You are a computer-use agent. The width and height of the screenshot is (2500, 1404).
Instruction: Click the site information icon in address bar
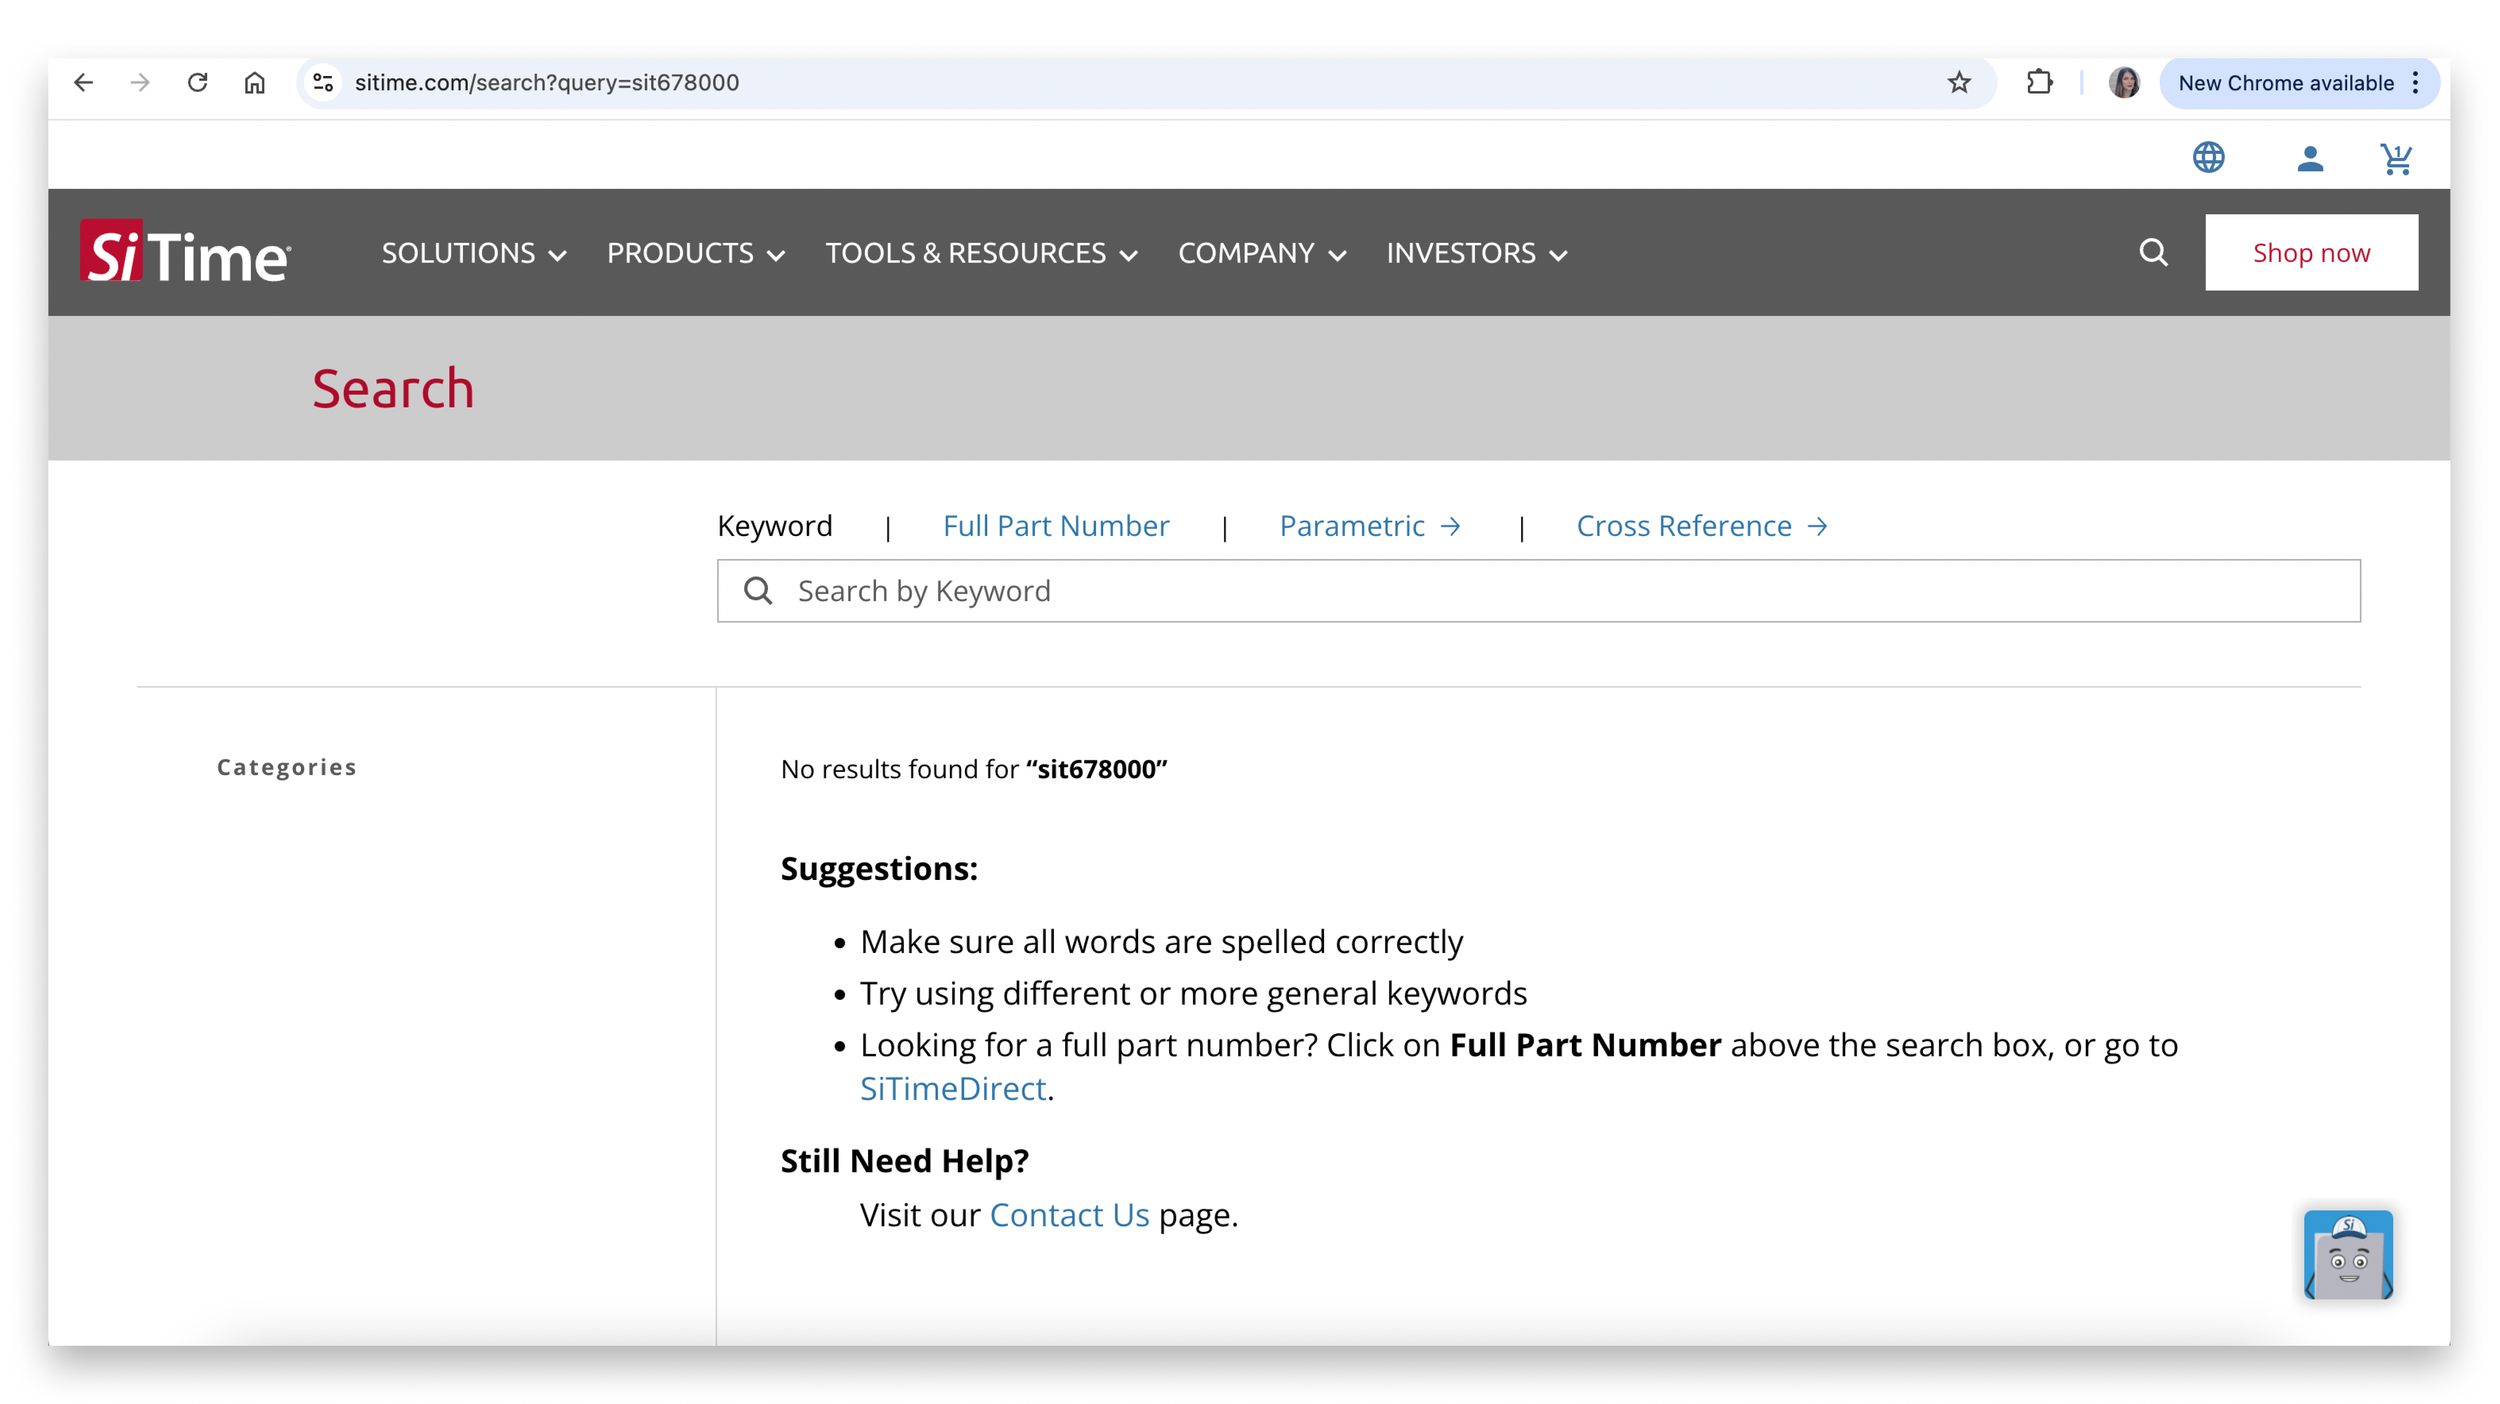322,83
